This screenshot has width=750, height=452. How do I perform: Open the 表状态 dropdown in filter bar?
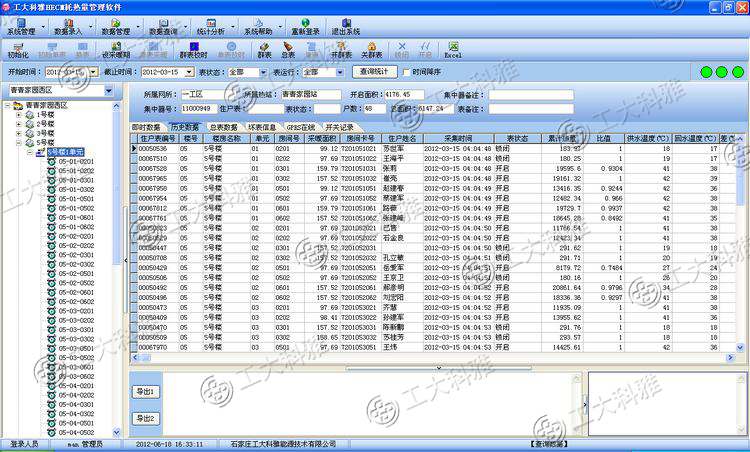263,72
